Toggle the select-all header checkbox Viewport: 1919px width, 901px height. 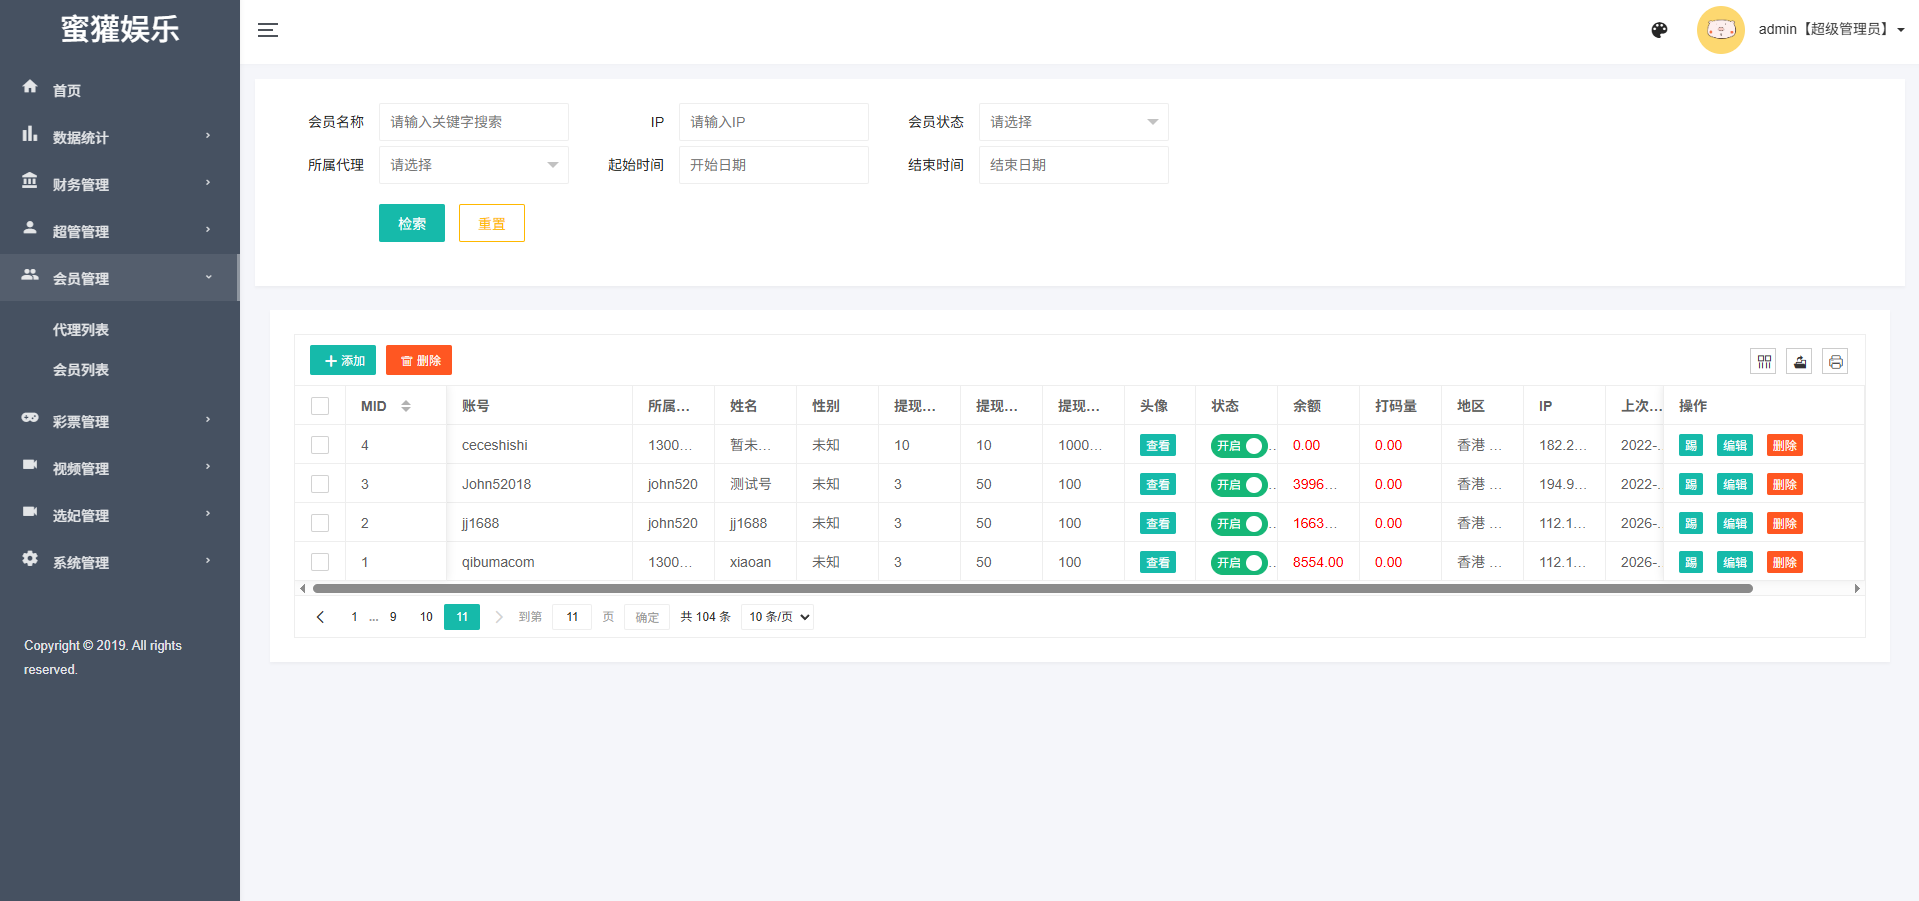[320, 406]
